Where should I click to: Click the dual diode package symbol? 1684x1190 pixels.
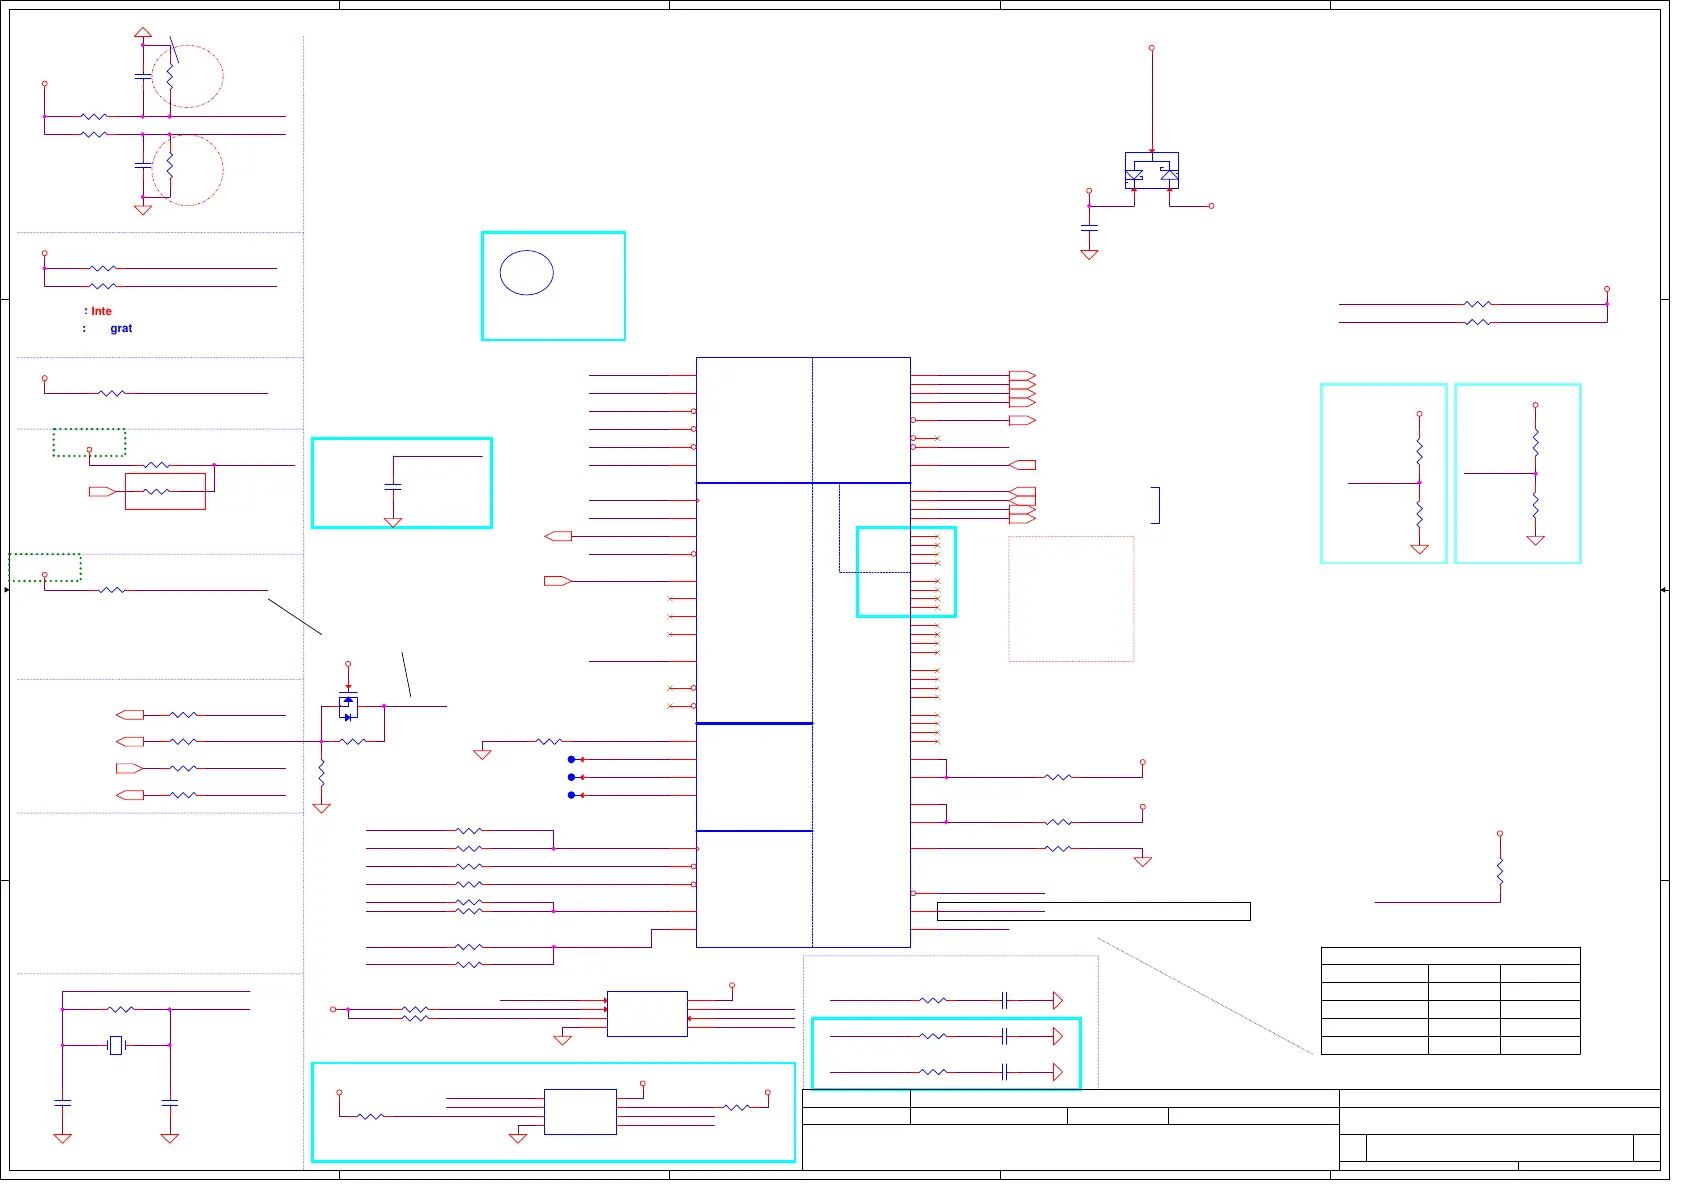click(x=1152, y=170)
